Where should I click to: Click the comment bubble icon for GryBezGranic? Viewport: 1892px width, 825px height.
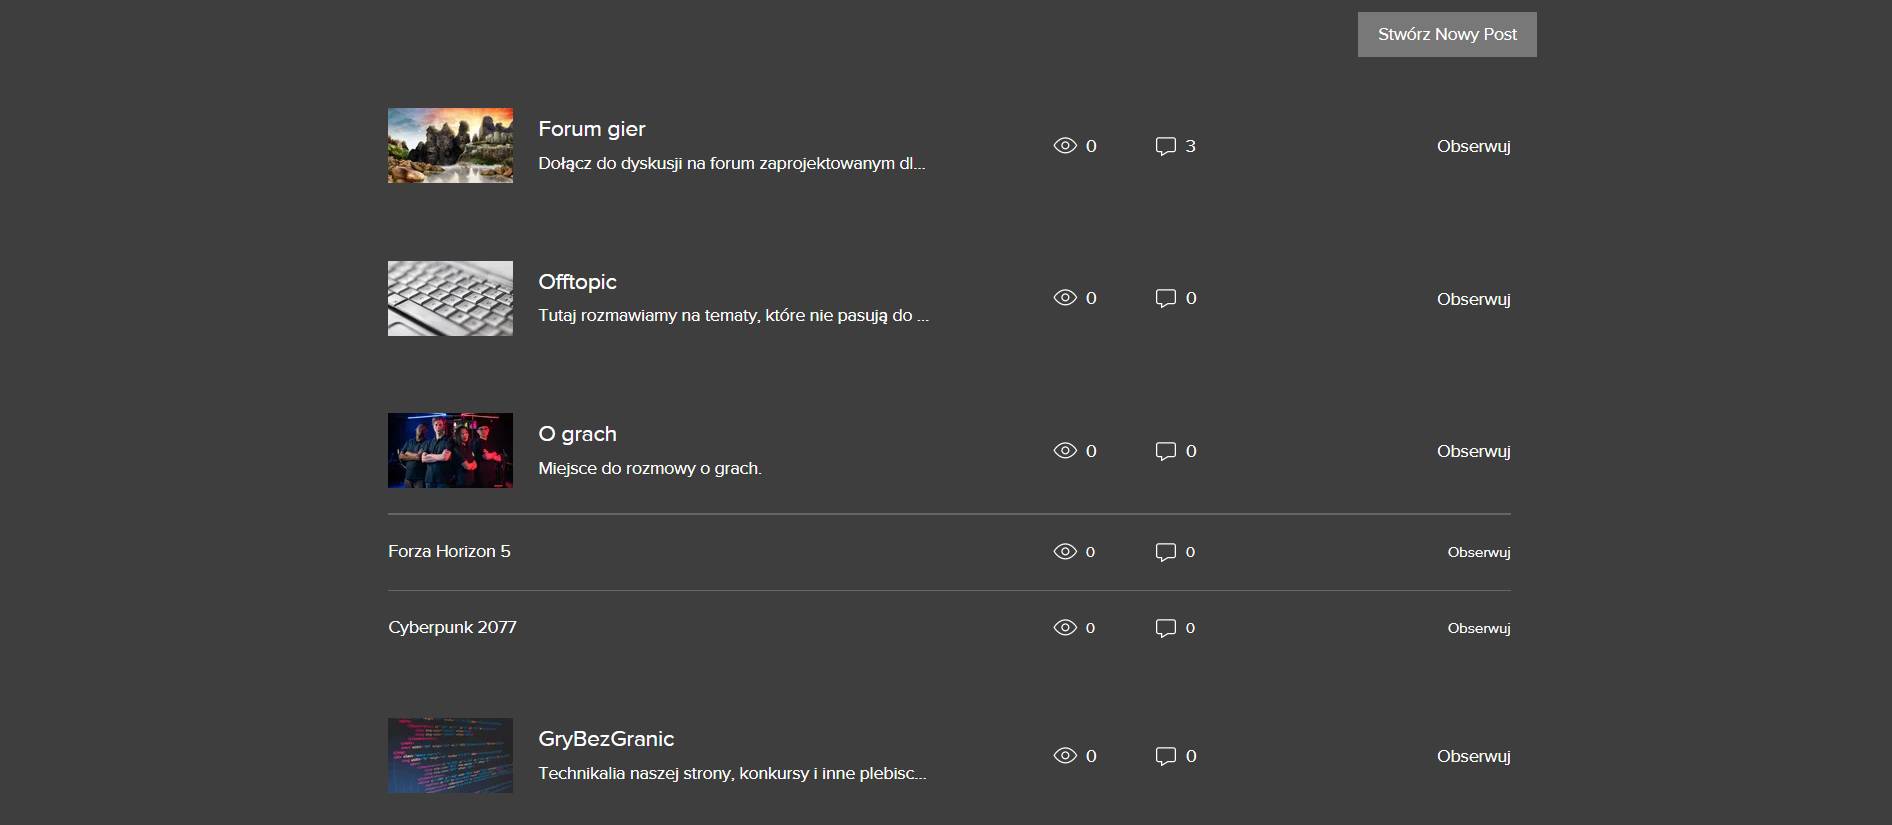point(1165,756)
